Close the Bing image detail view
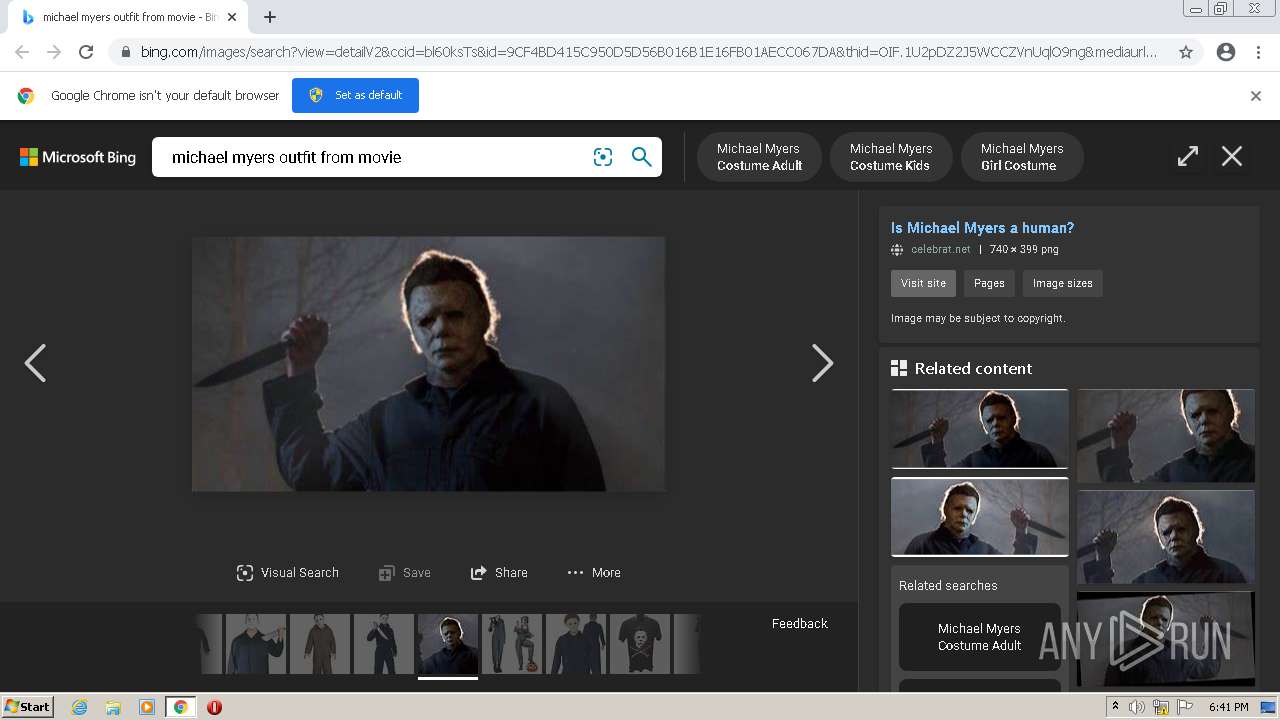The width and height of the screenshot is (1280, 720). point(1232,157)
